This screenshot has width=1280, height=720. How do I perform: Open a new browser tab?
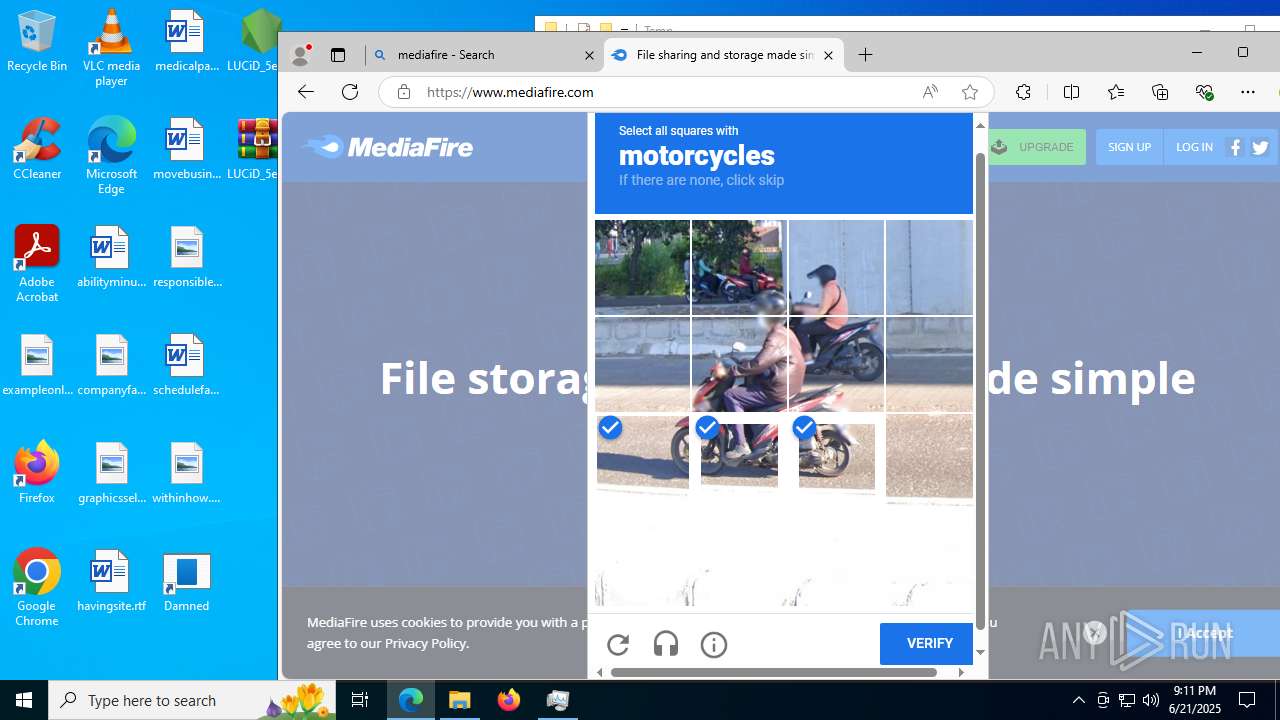click(x=866, y=55)
